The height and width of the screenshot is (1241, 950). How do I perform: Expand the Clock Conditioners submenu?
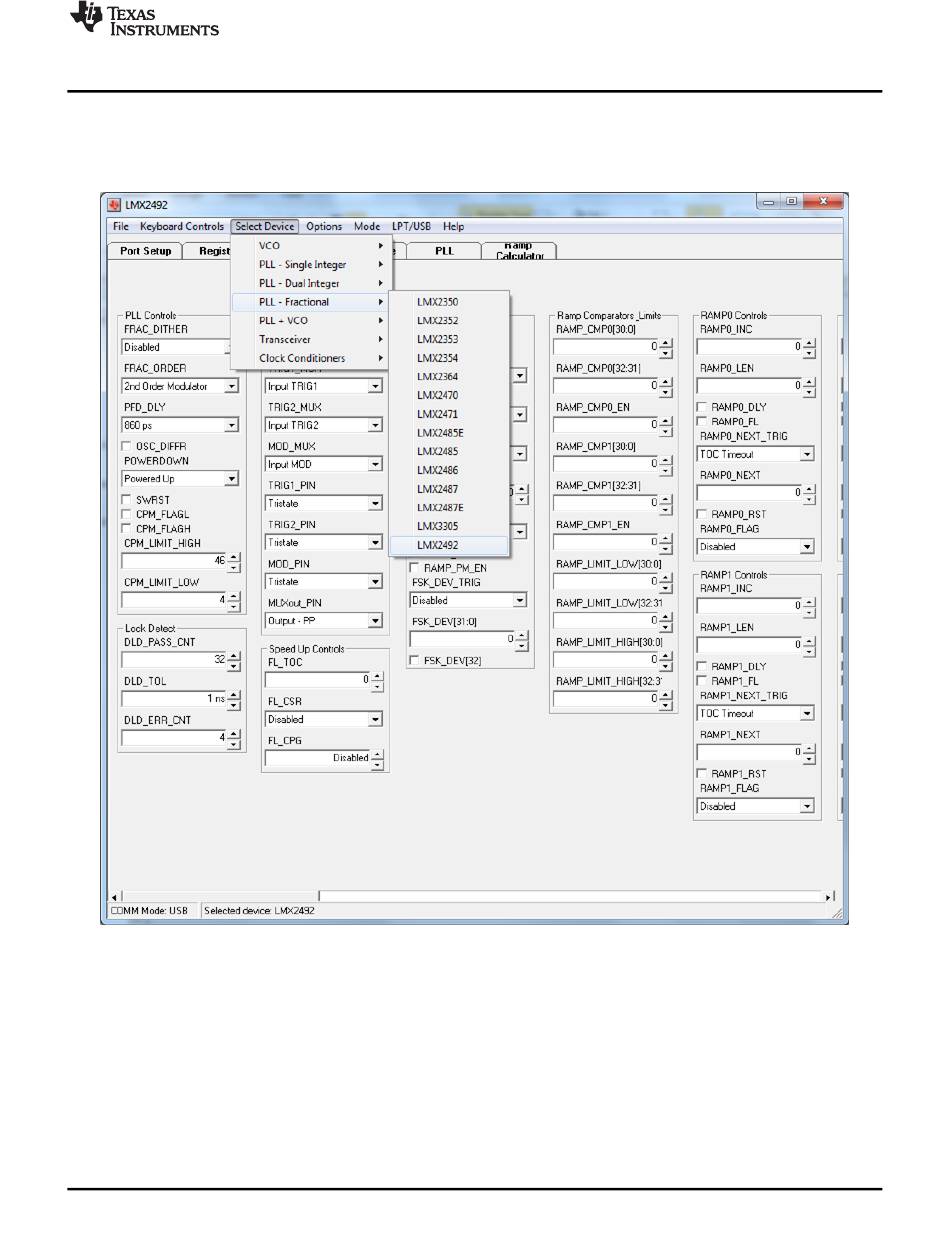[x=311, y=359]
